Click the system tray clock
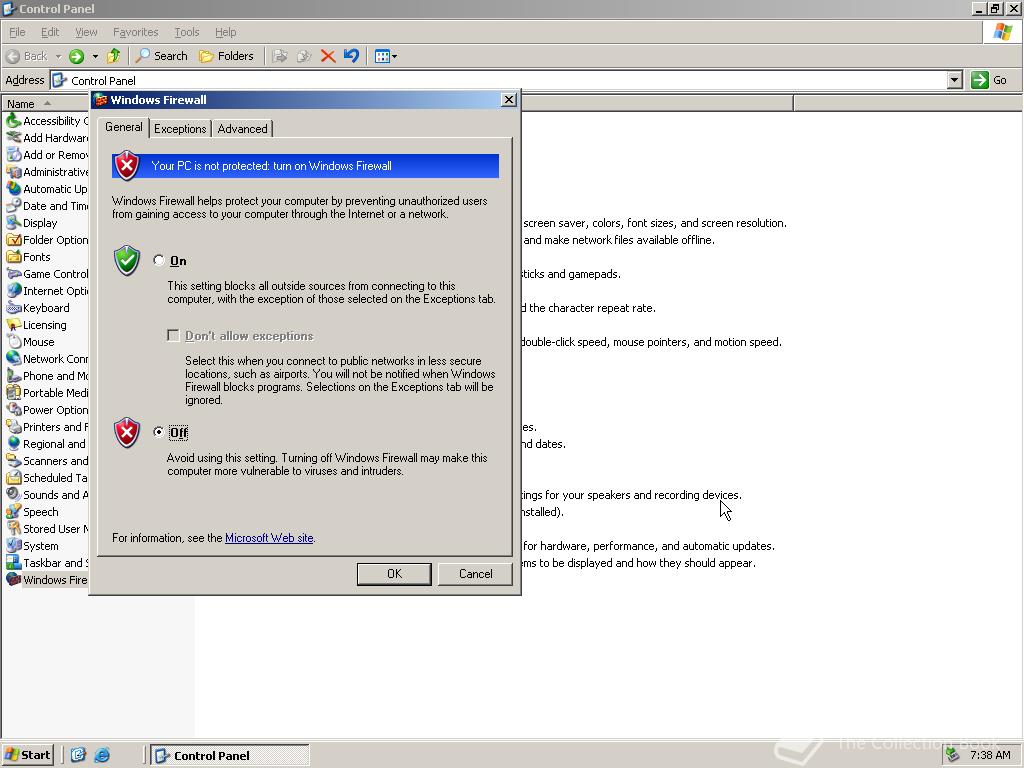 pos(990,755)
